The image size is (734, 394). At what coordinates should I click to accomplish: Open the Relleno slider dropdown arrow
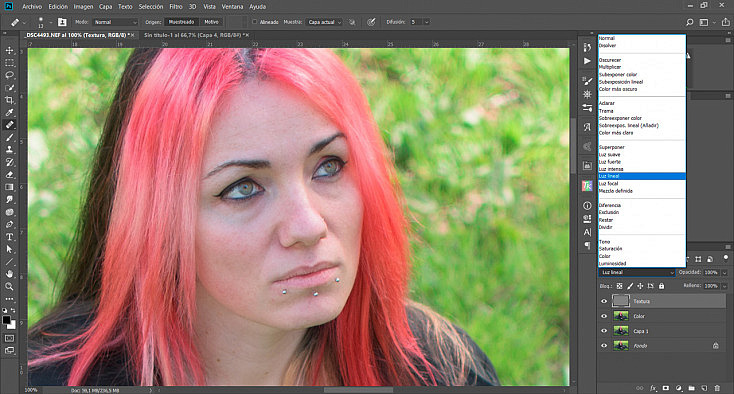point(725,286)
